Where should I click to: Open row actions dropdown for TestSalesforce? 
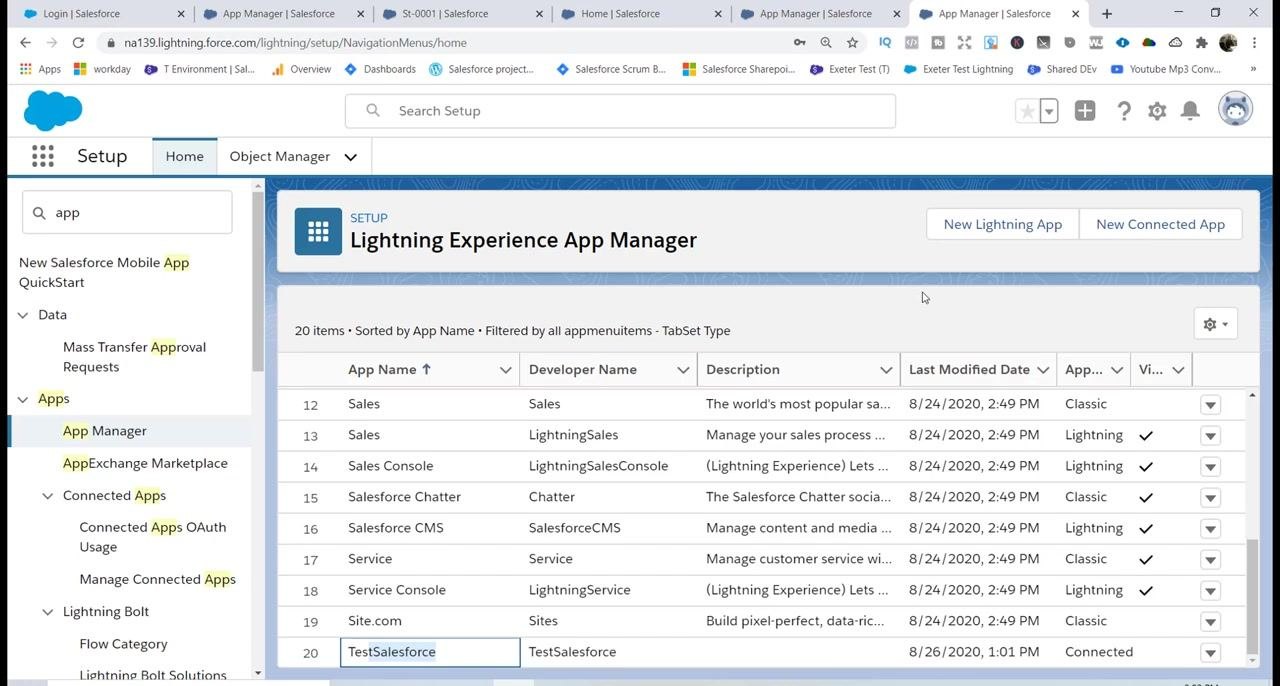1210,652
